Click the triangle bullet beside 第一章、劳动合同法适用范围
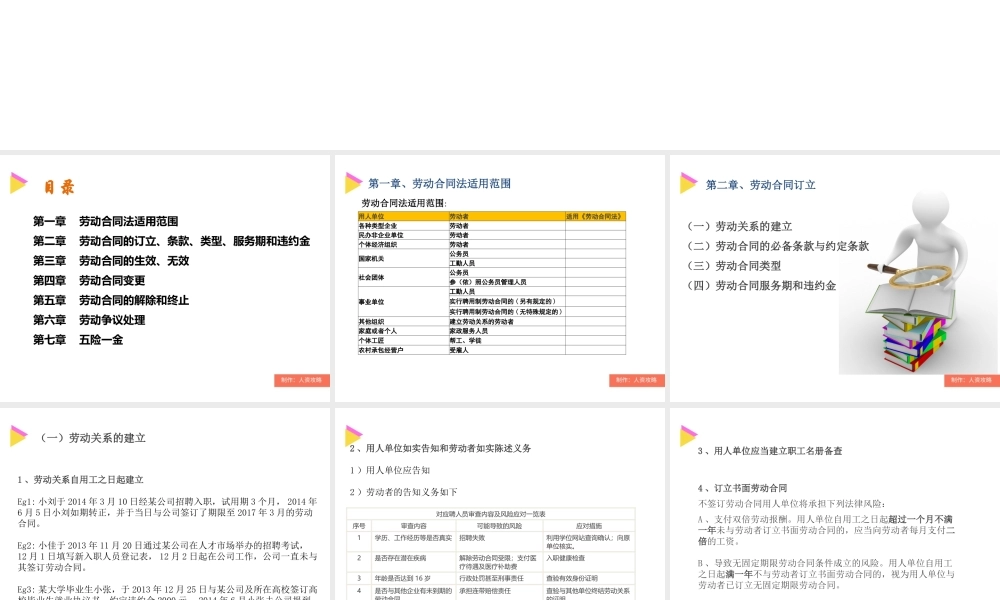The width and height of the screenshot is (1000, 600). tap(351, 183)
